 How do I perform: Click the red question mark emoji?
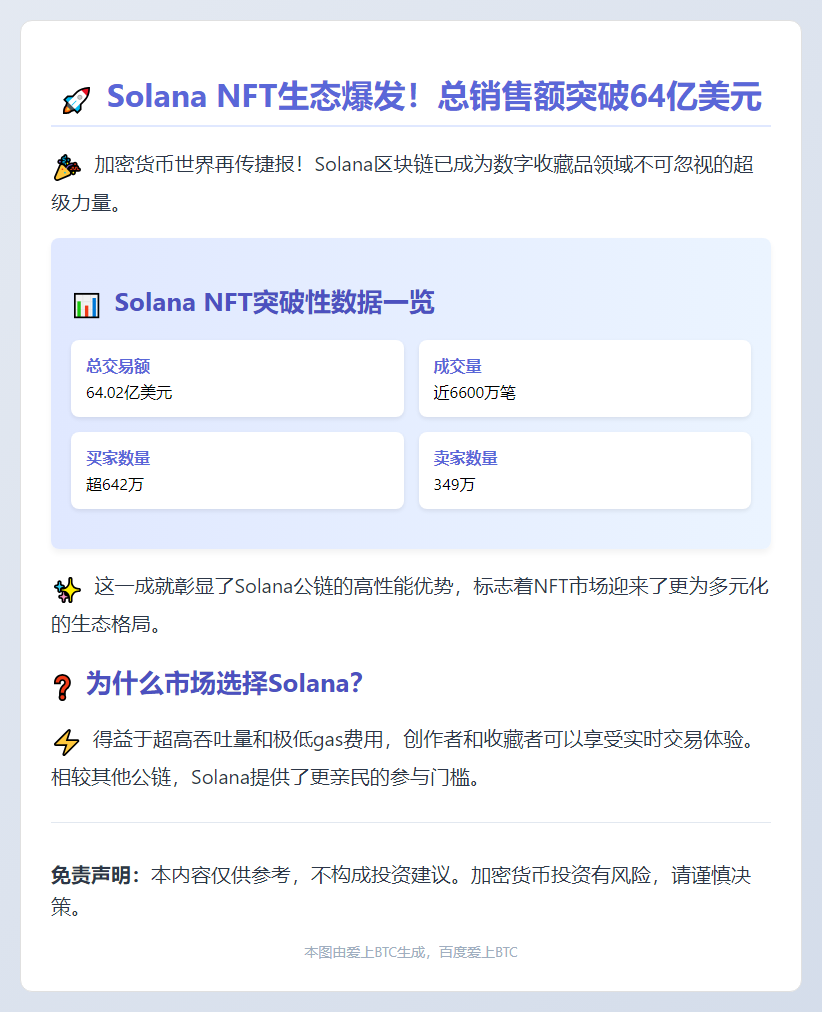pyautogui.click(x=63, y=687)
